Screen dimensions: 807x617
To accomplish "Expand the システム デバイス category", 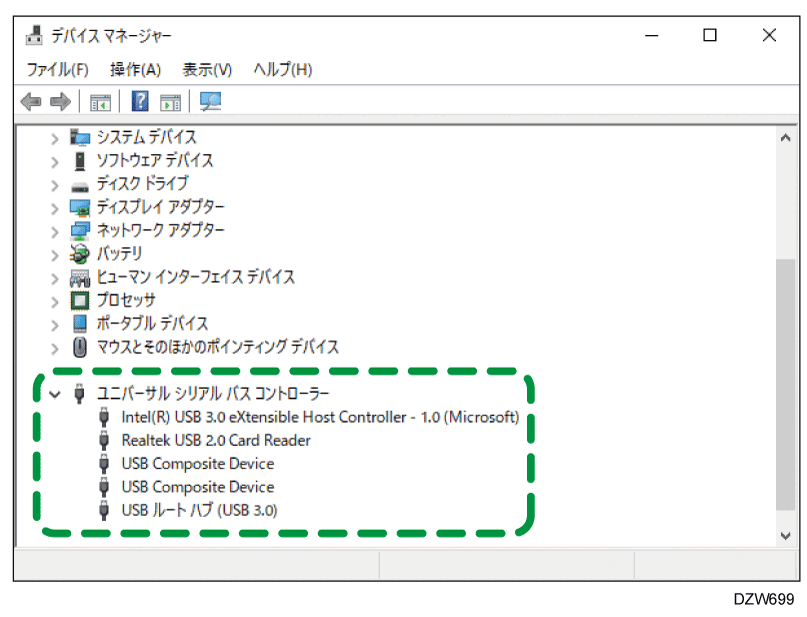I will tap(55, 138).
